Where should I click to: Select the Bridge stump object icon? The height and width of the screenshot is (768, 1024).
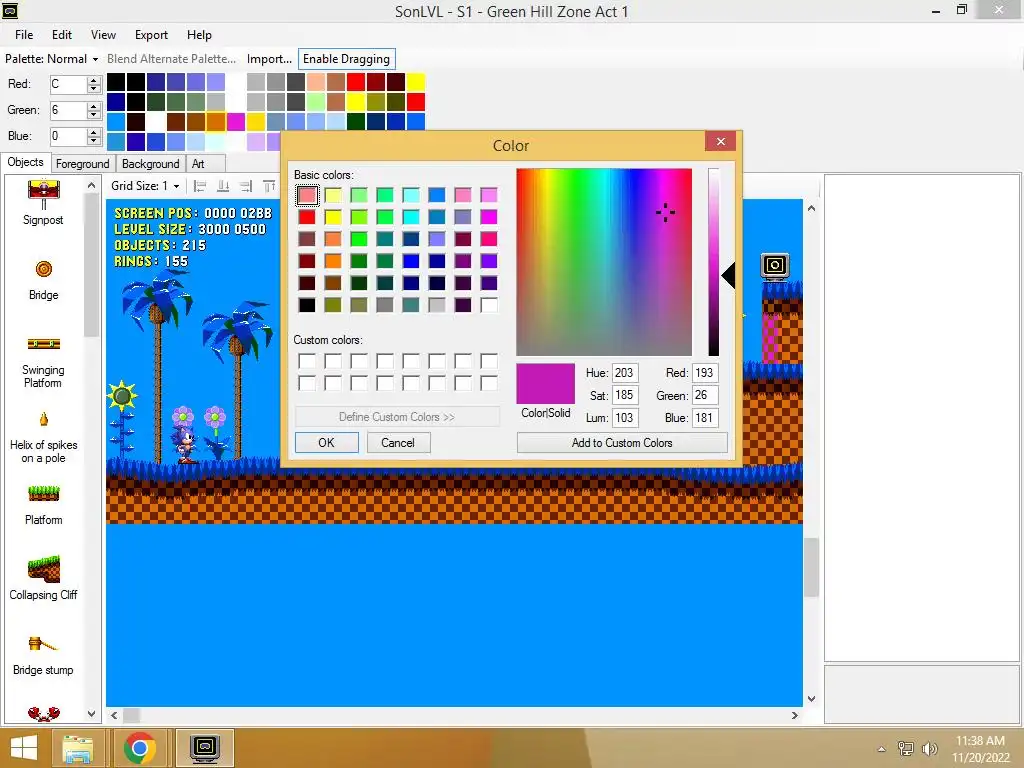tap(42, 644)
